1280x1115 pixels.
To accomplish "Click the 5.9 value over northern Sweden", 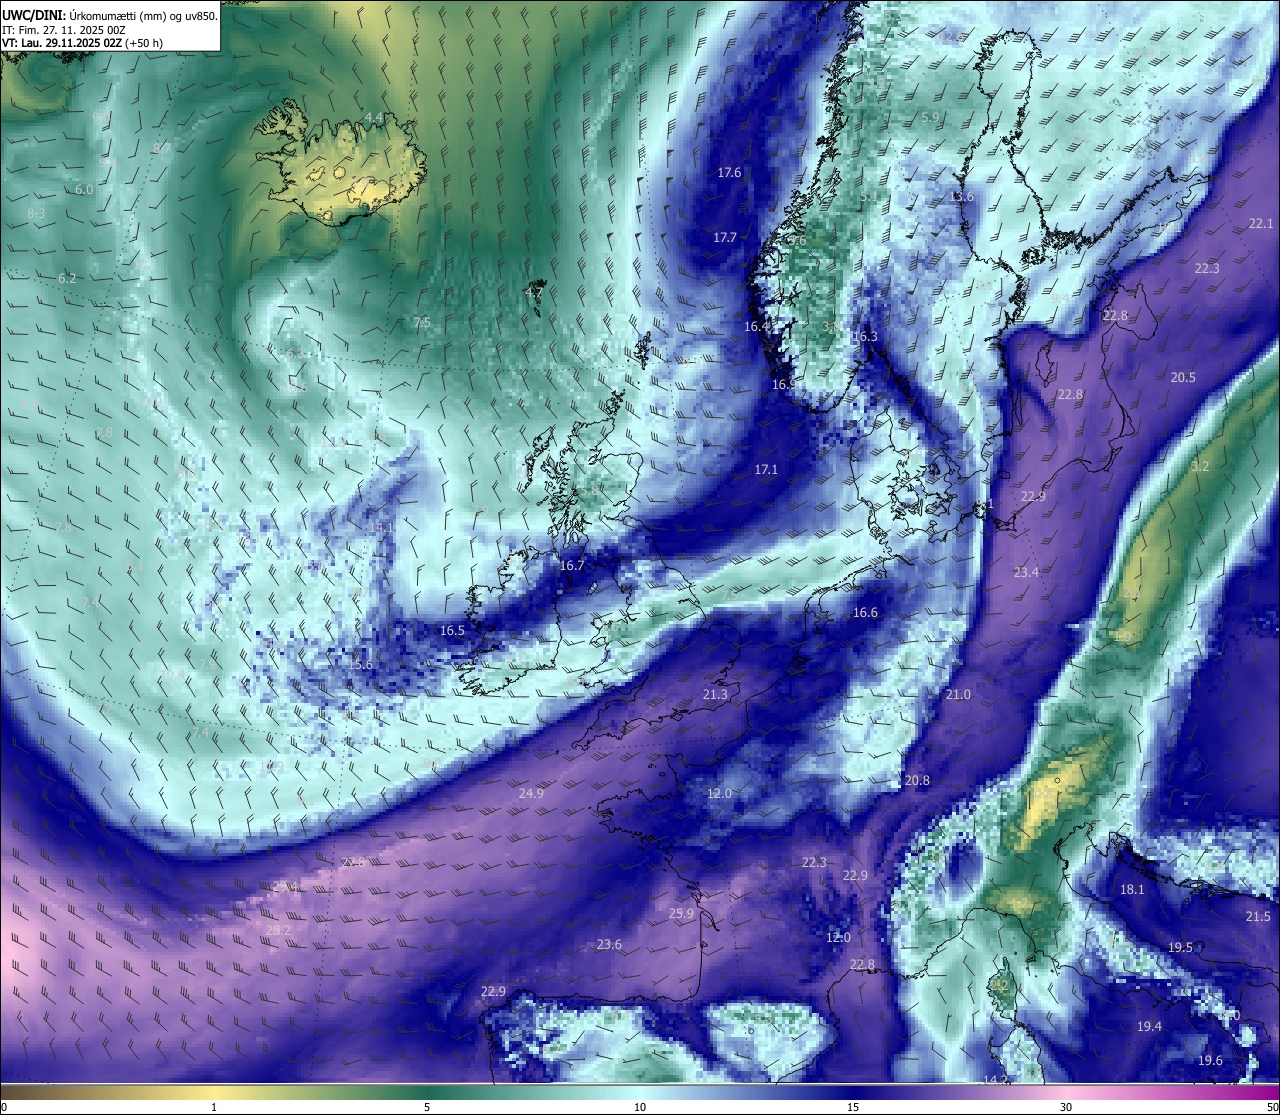I will pyautogui.click(x=930, y=117).
